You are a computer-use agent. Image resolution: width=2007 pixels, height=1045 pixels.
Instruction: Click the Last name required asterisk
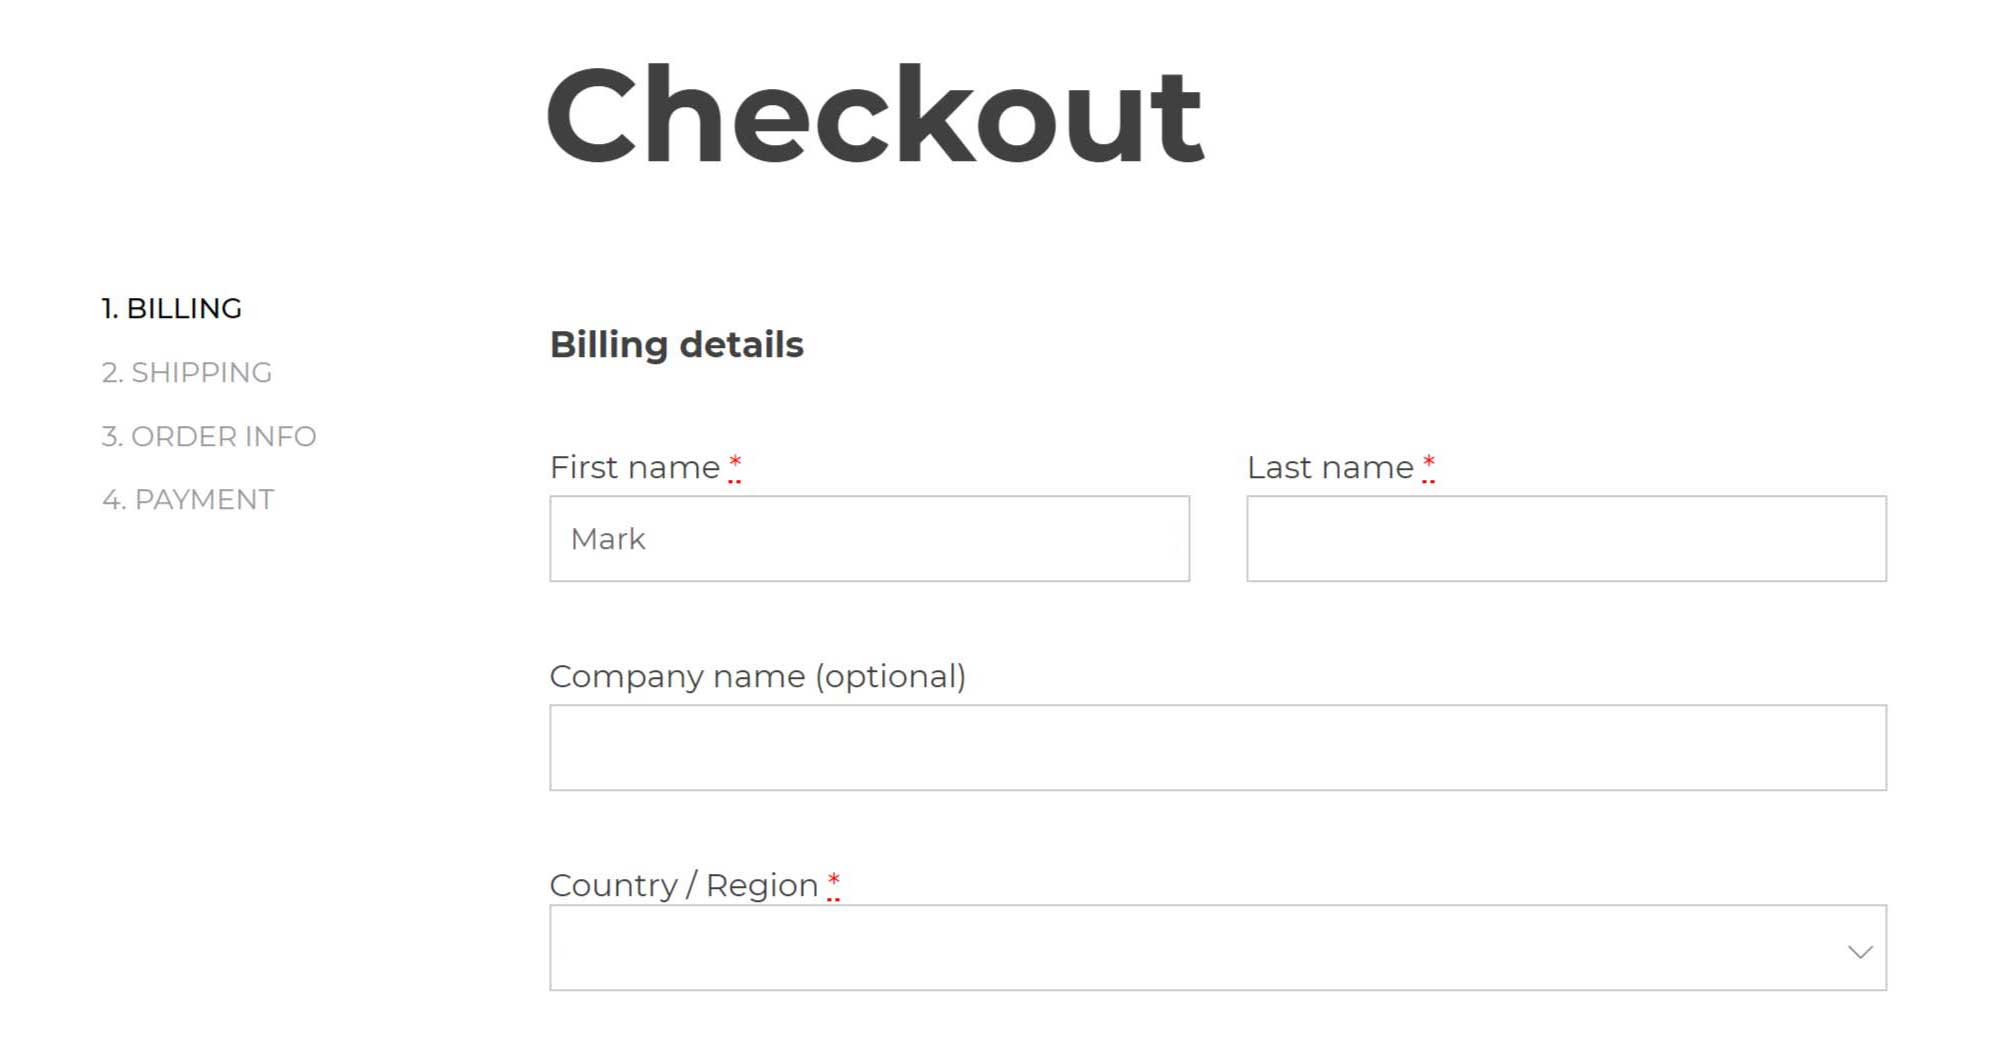[x=1428, y=465]
